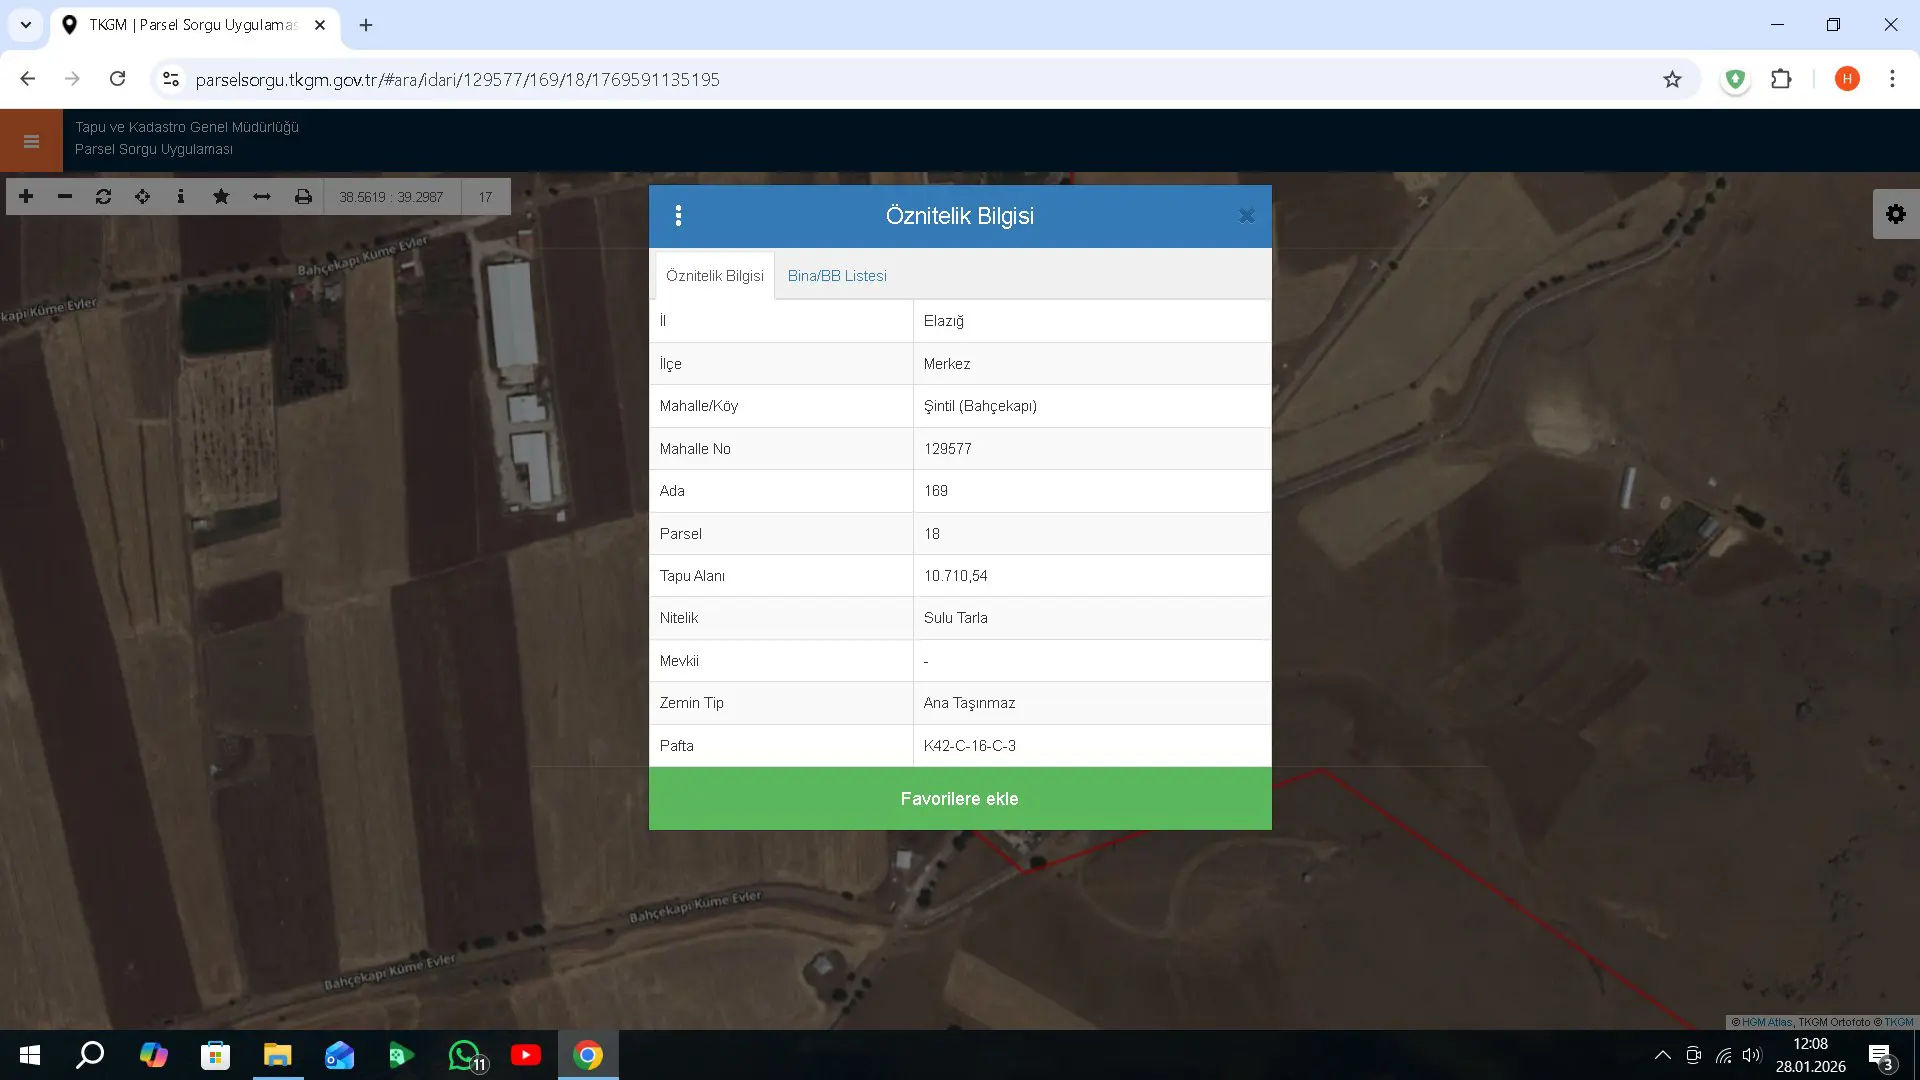The height and width of the screenshot is (1080, 1920).
Task: Open a new browser tab
Action: (366, 25)
